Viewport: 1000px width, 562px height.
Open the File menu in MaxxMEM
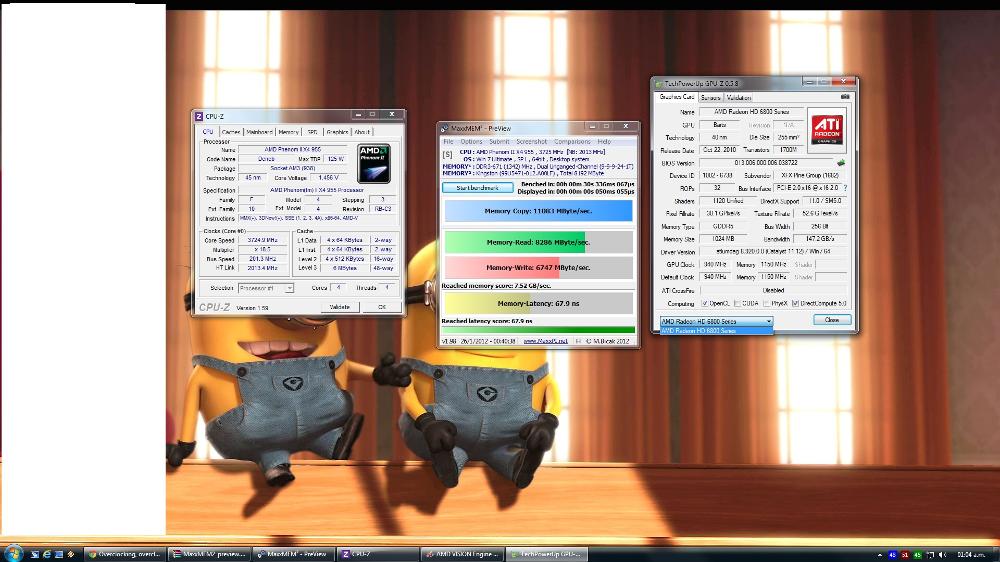point(448,142)
